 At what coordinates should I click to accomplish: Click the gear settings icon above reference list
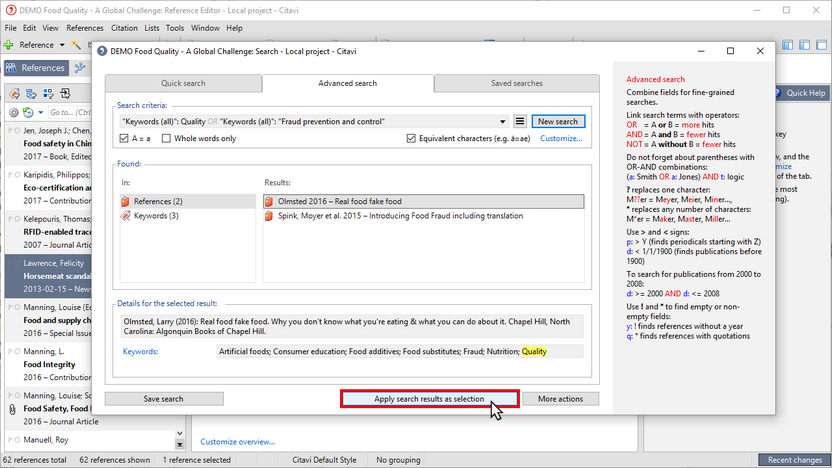pos(14,112)
